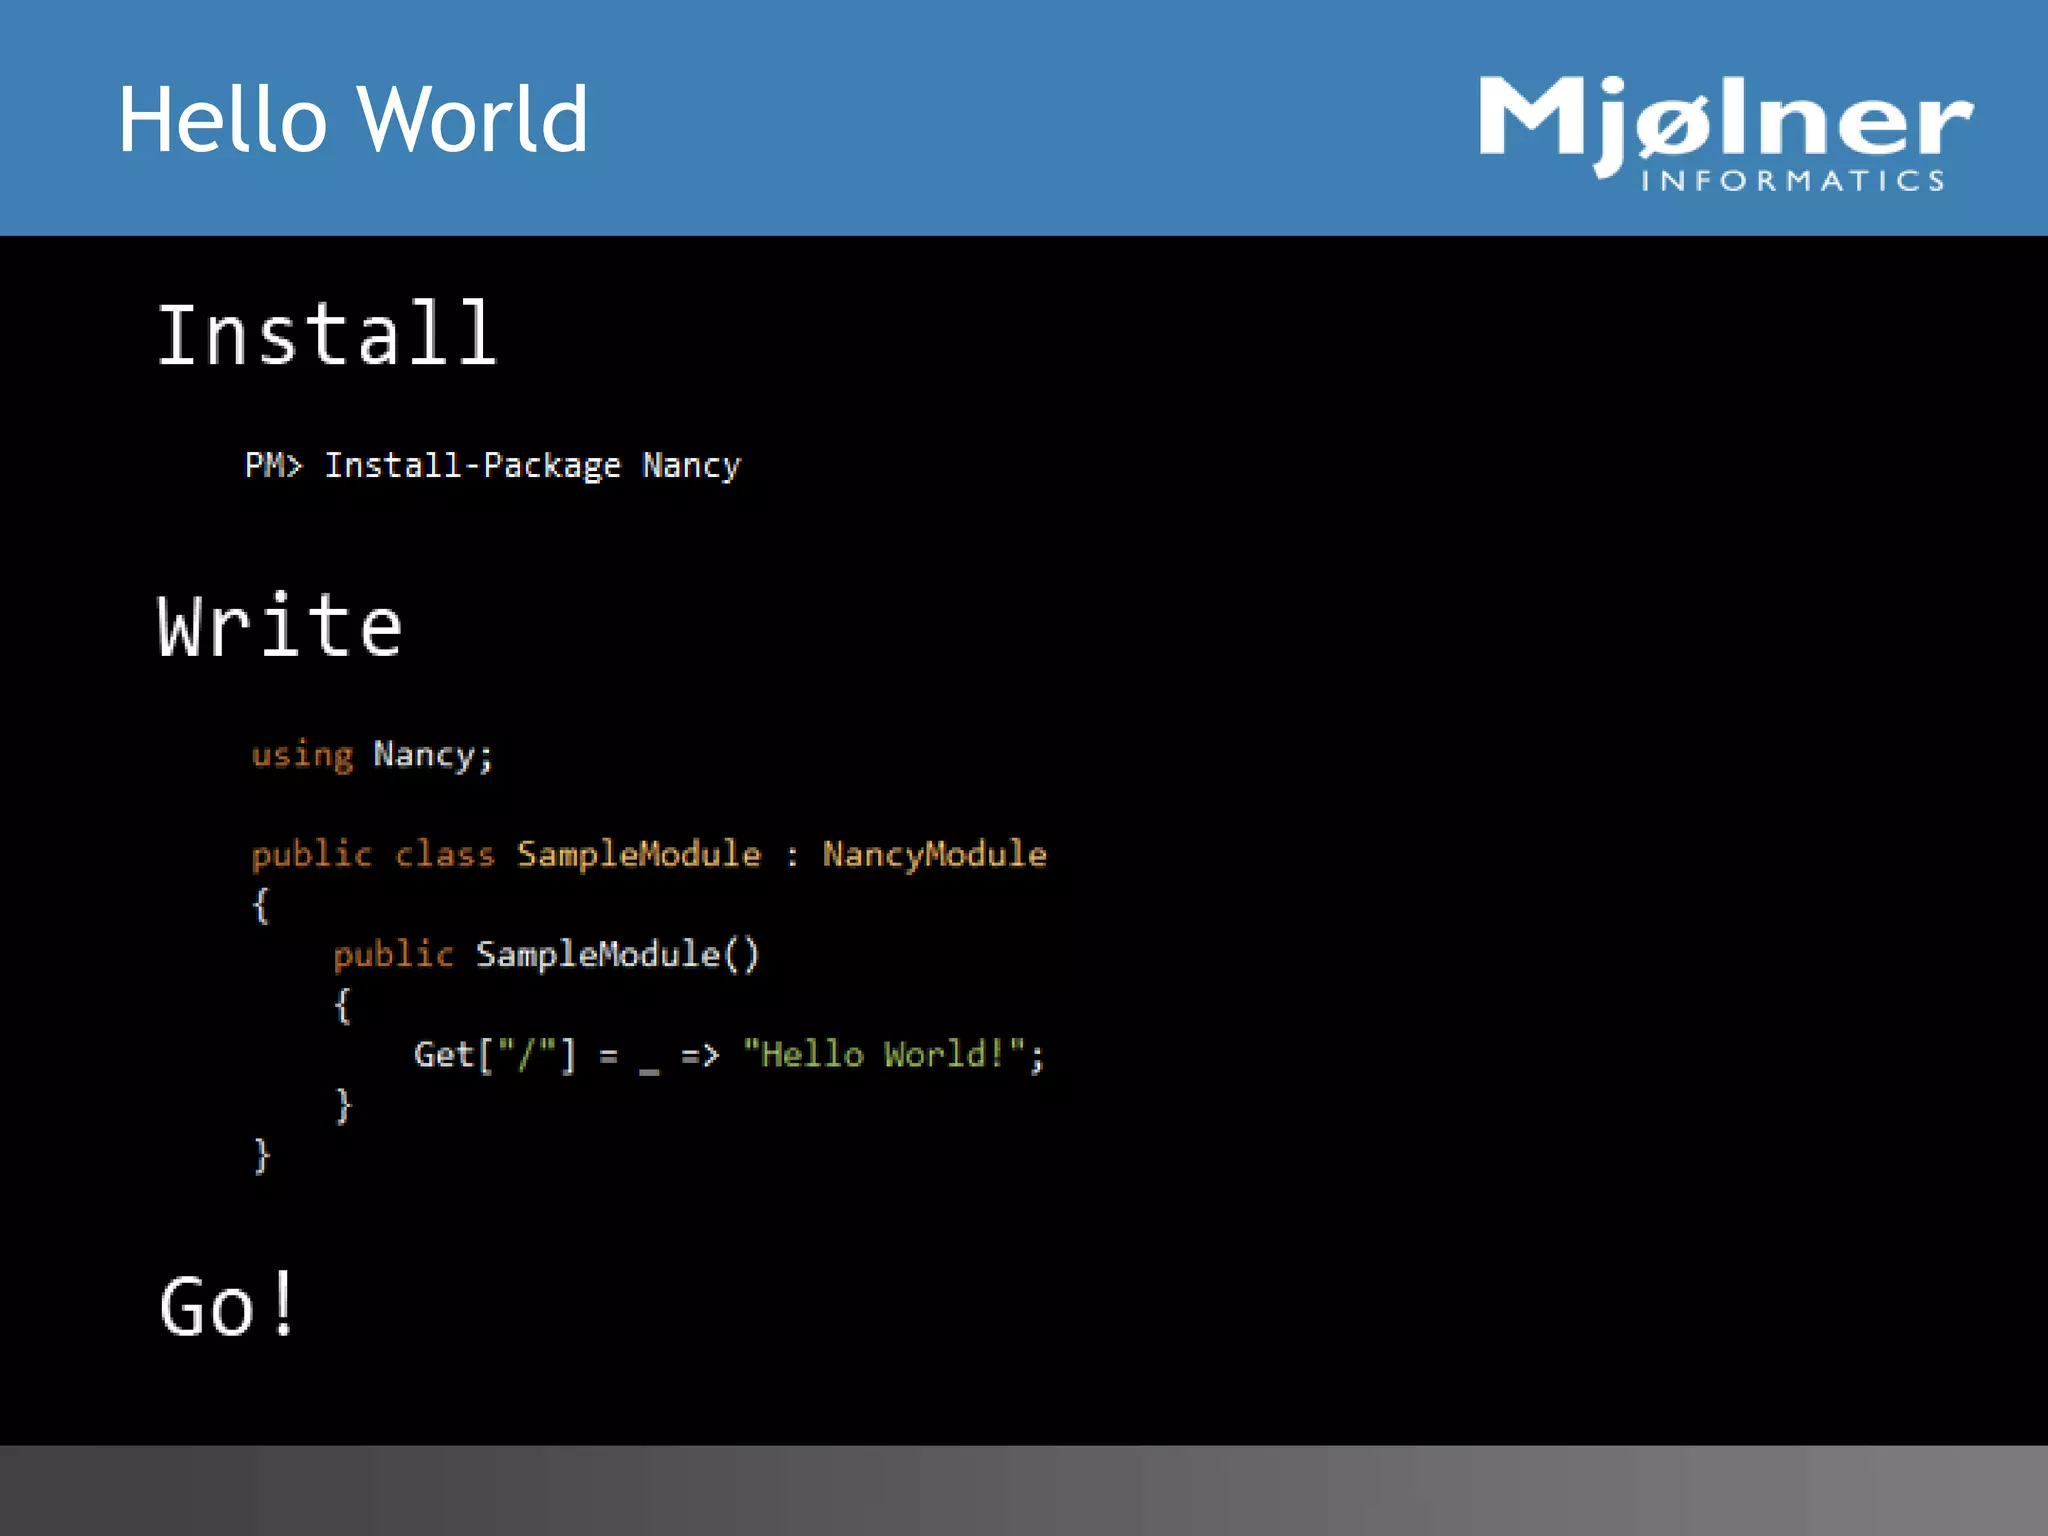The height and width of the screenshot is (1536, 2048).
Task: Click the INFORMATICS text under the logo
Action: pyautogui.click(x=1793, y=180)
